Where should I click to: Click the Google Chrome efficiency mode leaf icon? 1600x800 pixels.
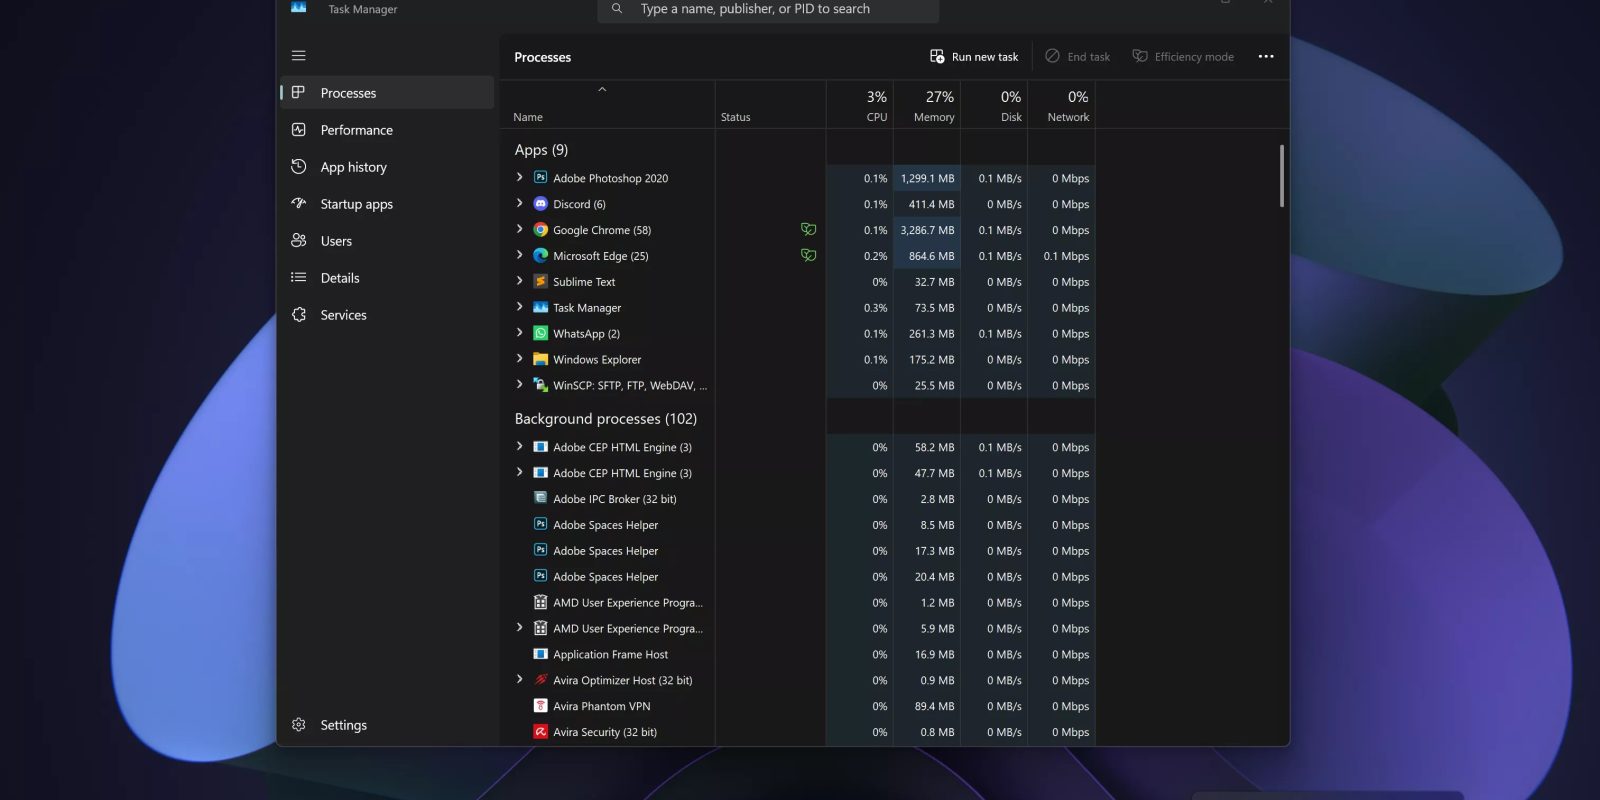(808, 229)
